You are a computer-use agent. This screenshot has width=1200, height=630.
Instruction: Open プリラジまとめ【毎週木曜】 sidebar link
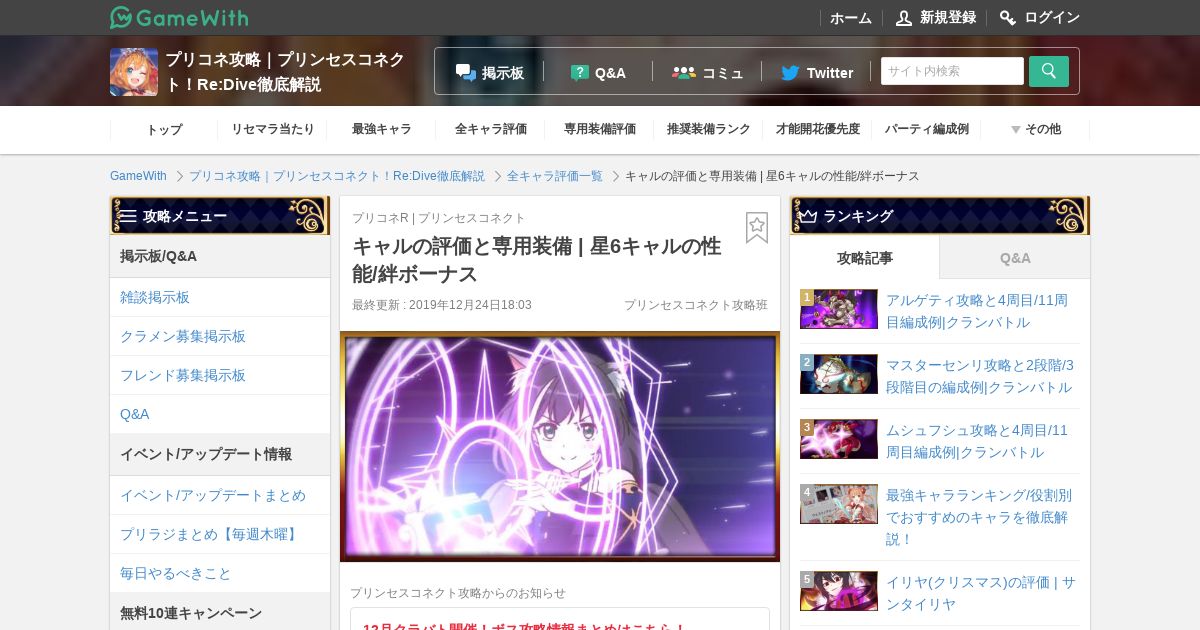[x=220, y=534]
